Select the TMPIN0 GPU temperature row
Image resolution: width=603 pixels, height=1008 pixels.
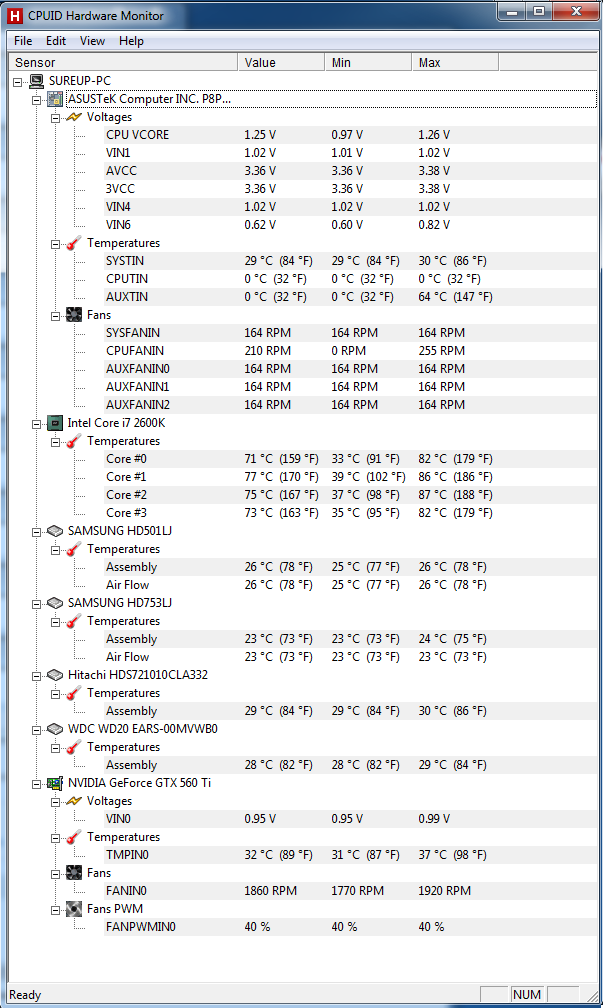(x=350, y=855)
